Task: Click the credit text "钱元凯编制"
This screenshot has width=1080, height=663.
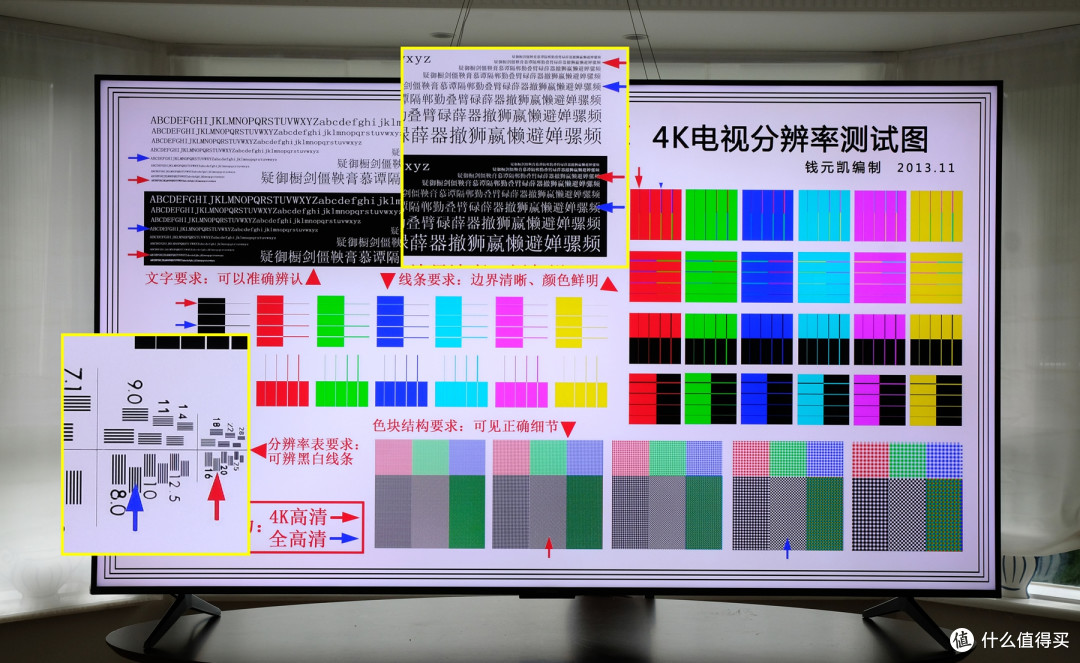Action: coord(843,167)
